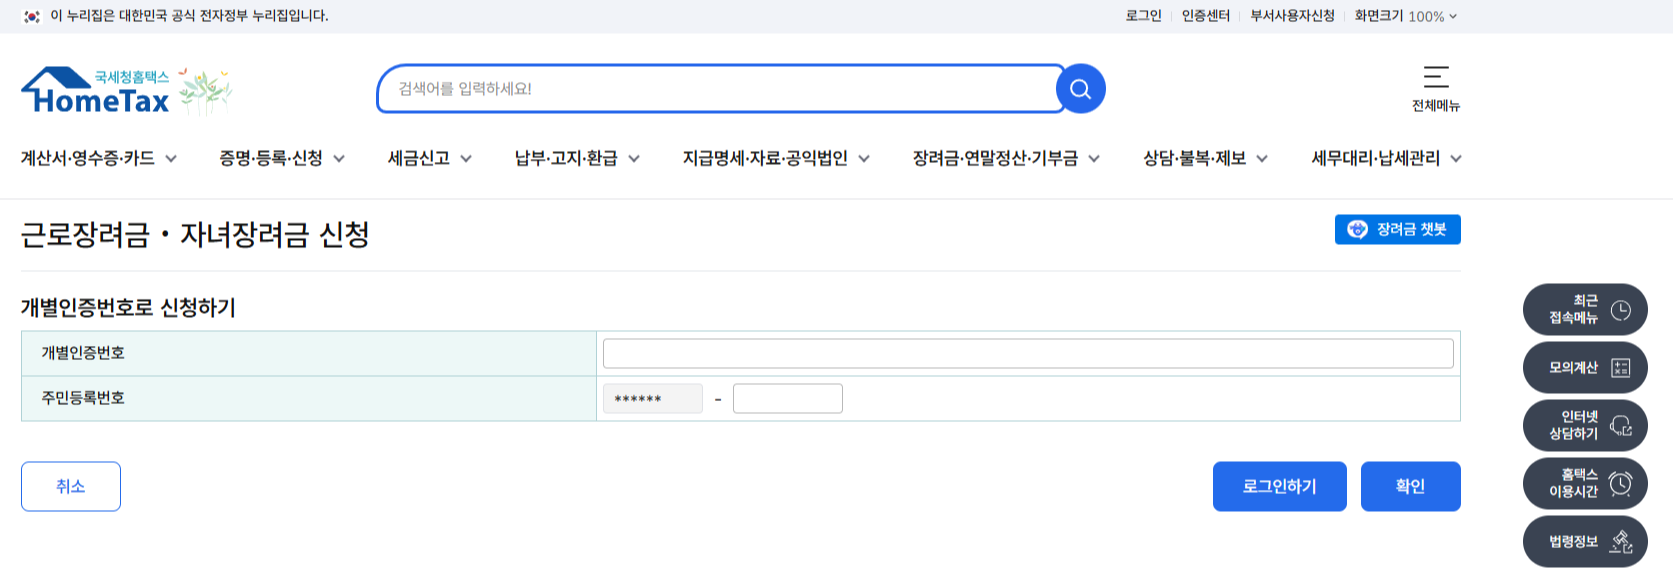Click the clock icon in 최근 접속메뉴
Screen dimensions: 1673x570
[1621, 310]
